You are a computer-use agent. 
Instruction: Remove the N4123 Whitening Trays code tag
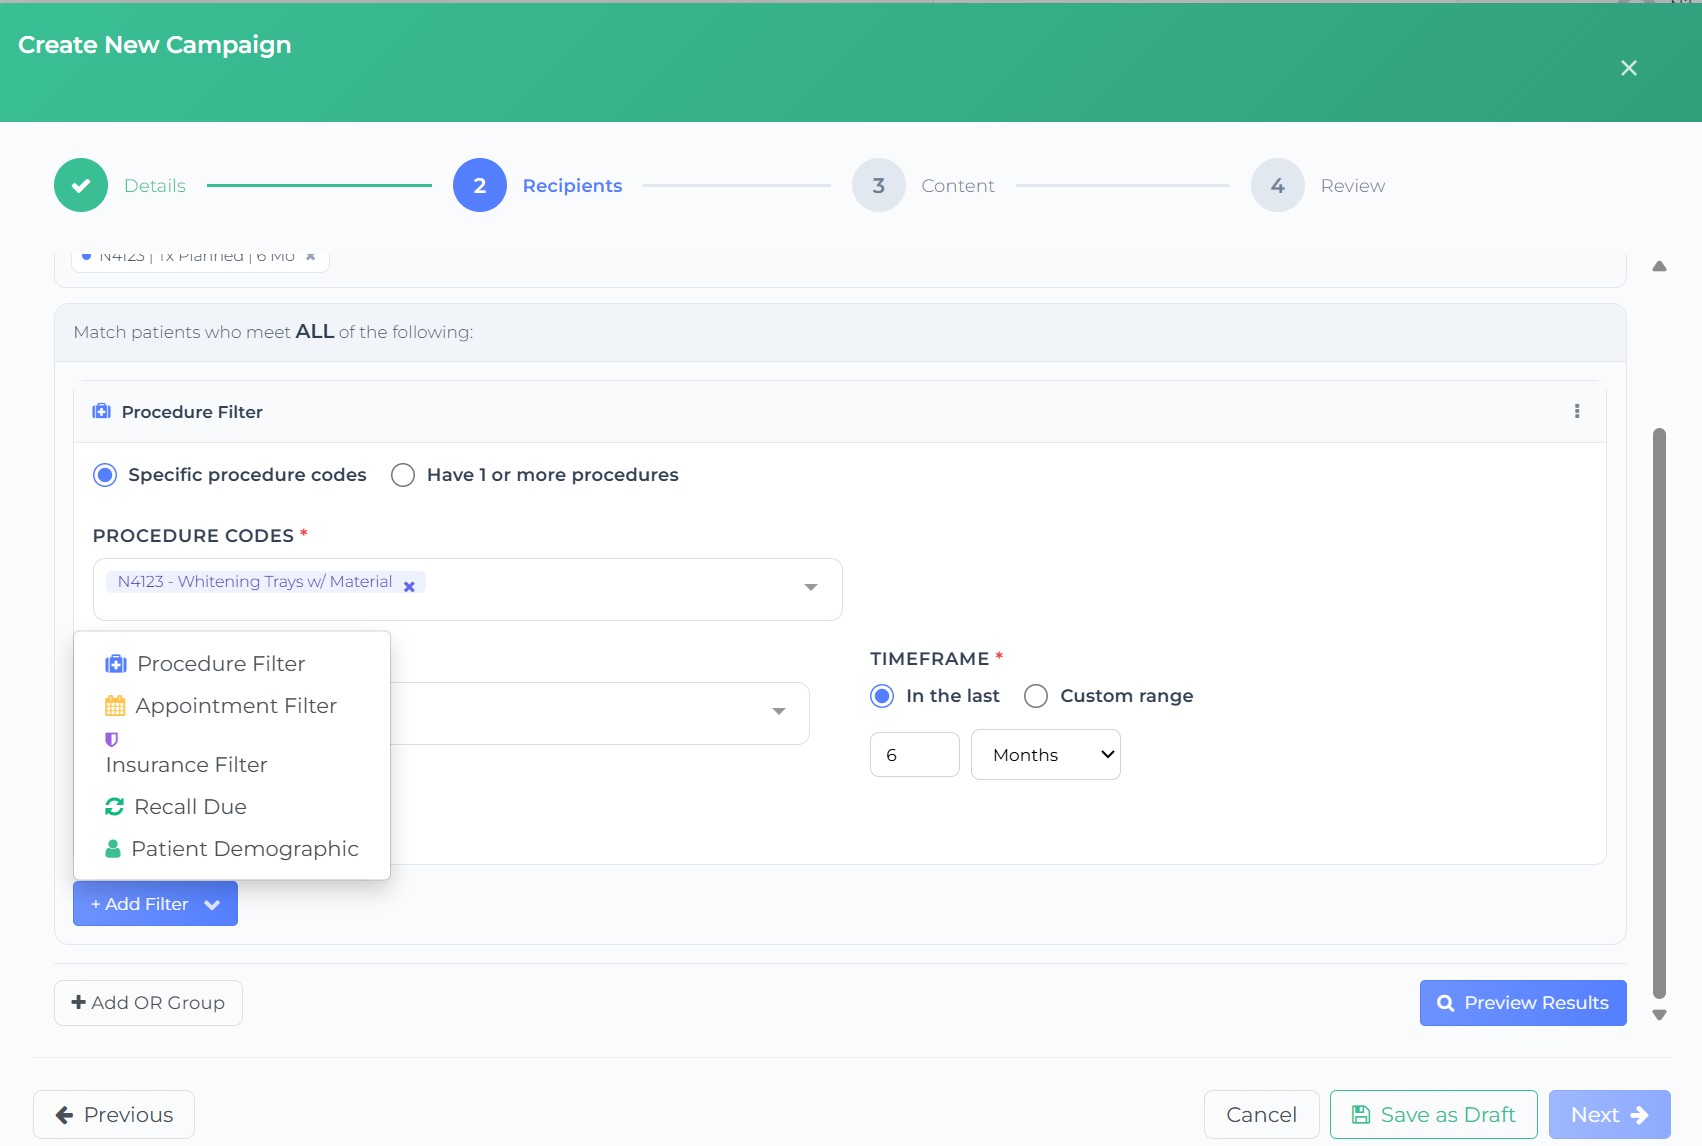[409, 587]
